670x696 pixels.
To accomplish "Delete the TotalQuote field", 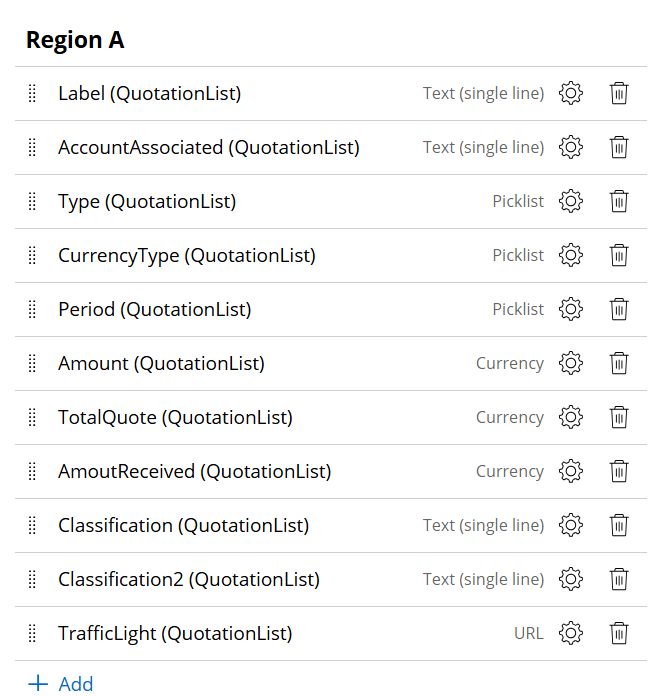I will pyautogui.click(x=619, y=417).
